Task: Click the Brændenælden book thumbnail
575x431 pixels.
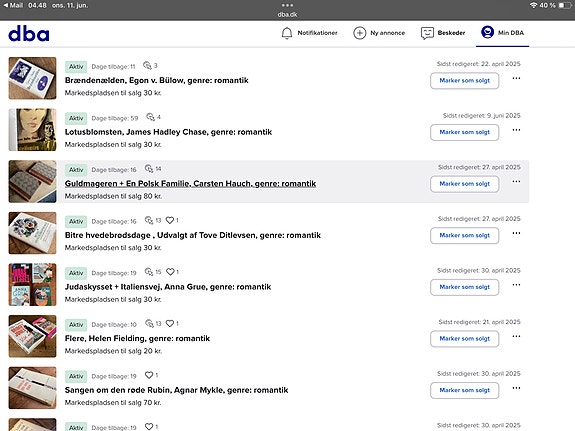Action: point(33,78)
